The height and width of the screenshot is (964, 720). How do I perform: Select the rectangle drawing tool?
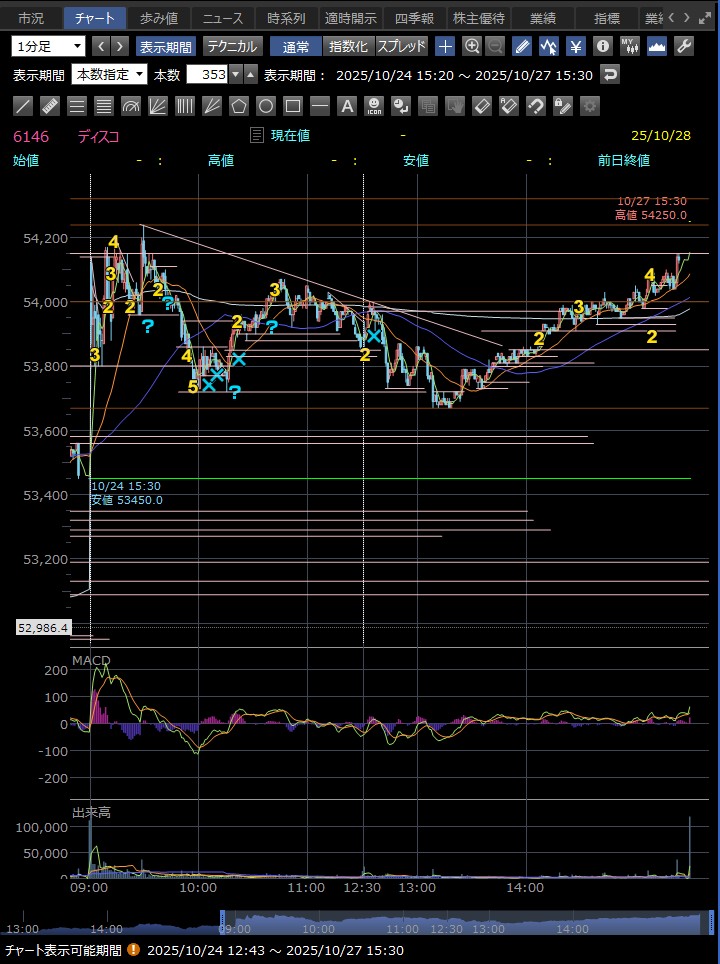click(293, 106)
